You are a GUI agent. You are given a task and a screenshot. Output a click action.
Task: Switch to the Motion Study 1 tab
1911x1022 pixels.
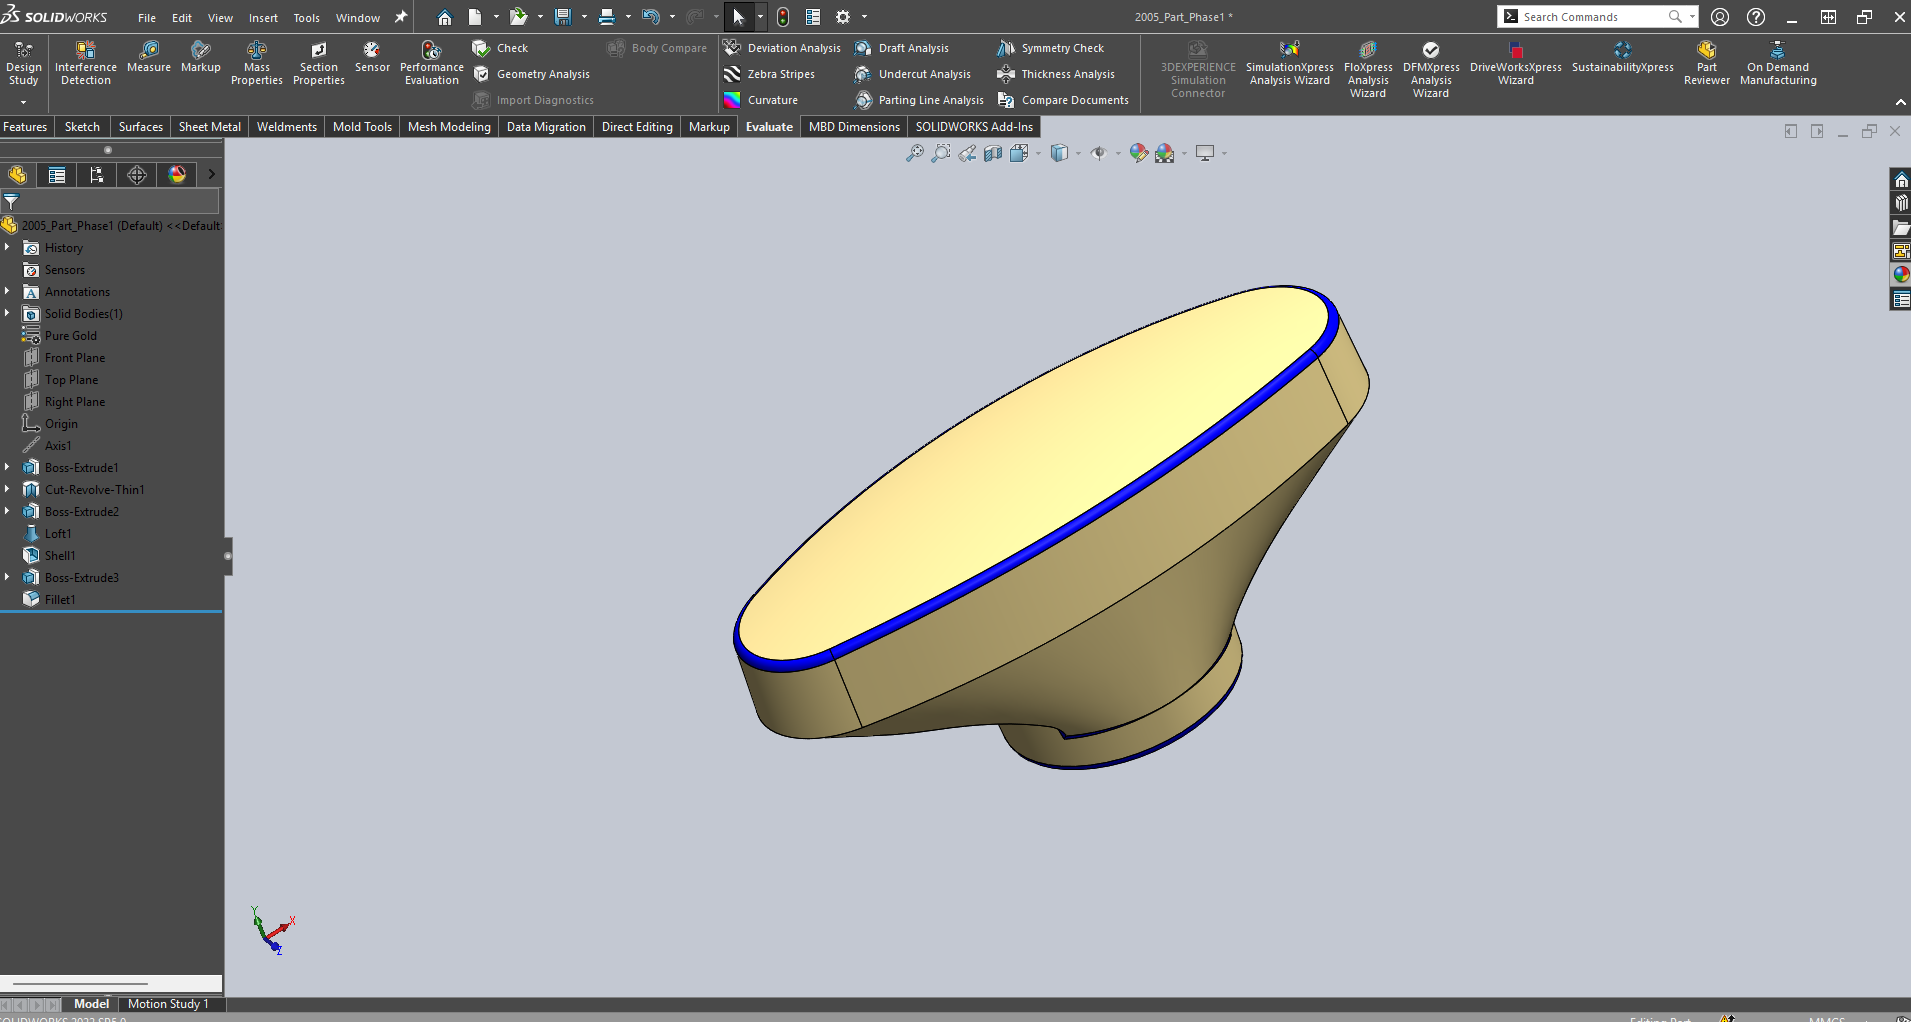point(168,1004)
